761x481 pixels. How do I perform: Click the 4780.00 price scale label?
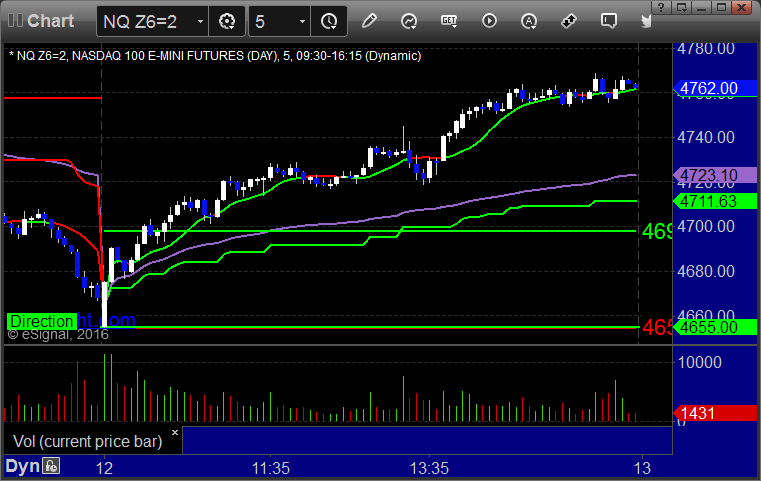coord(706,49)
